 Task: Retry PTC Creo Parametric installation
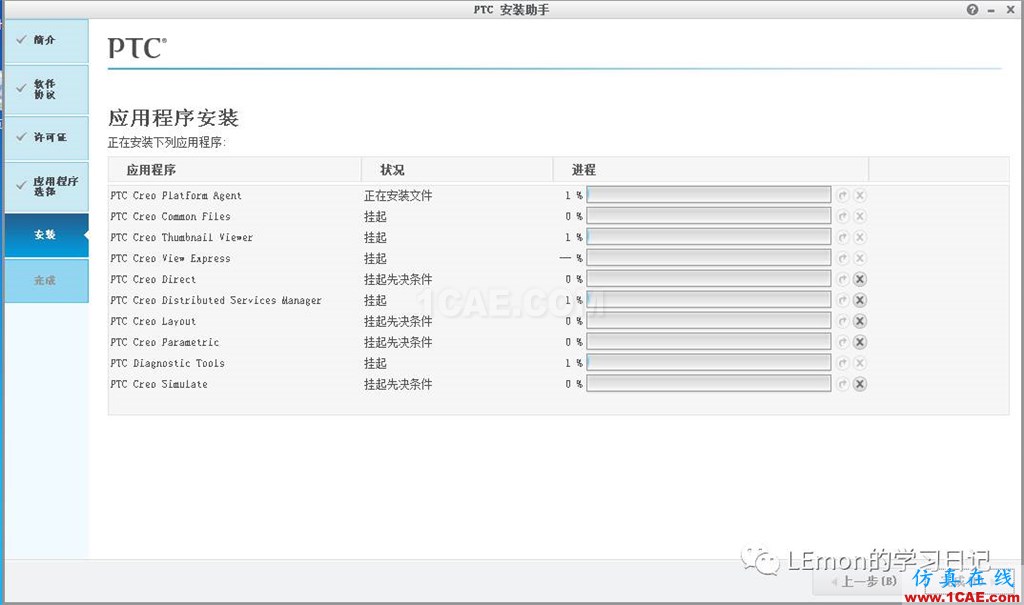842,342
